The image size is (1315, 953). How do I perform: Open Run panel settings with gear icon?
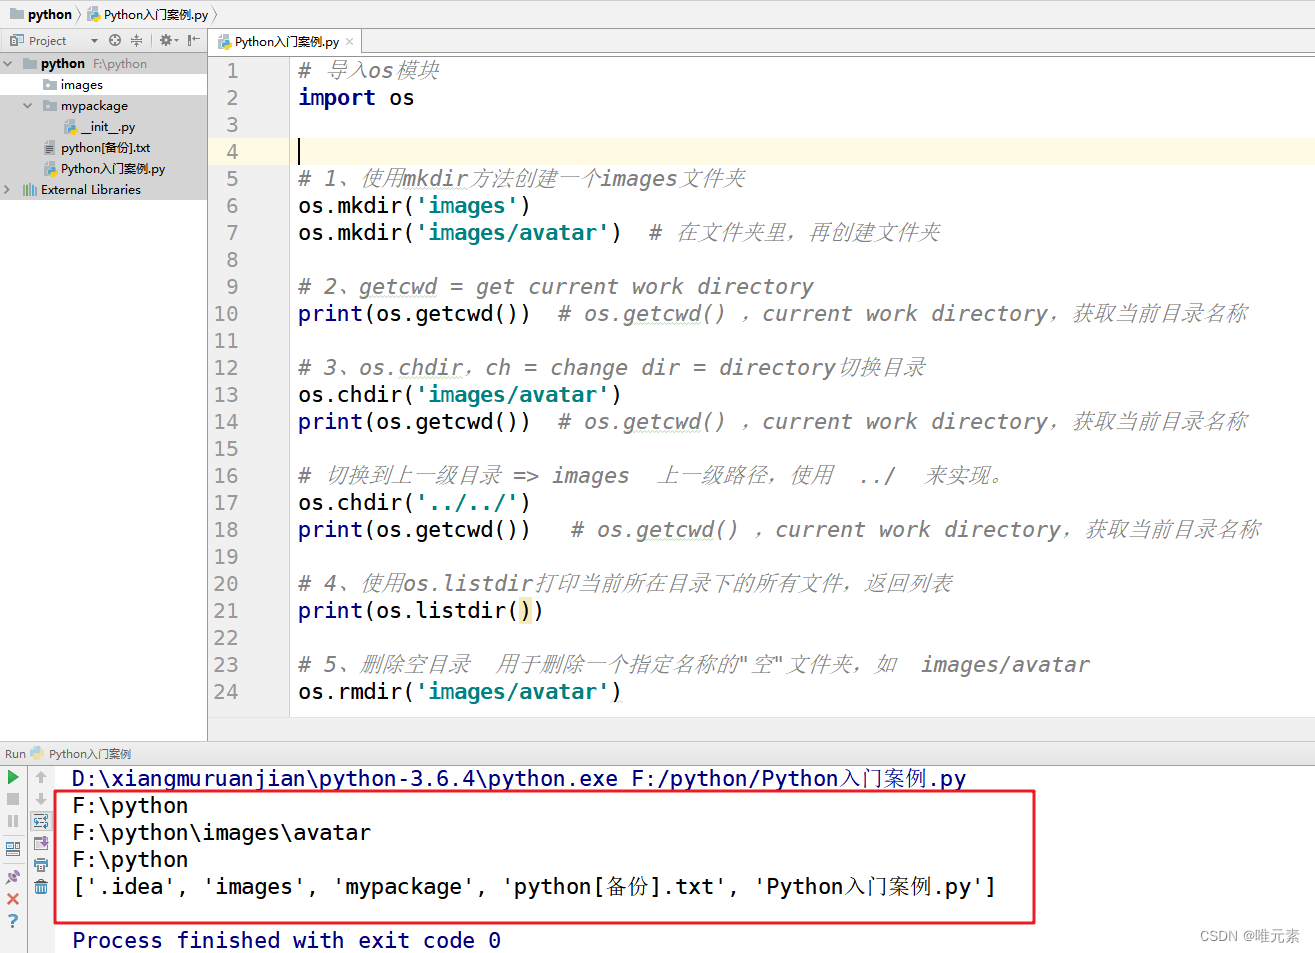166,41
